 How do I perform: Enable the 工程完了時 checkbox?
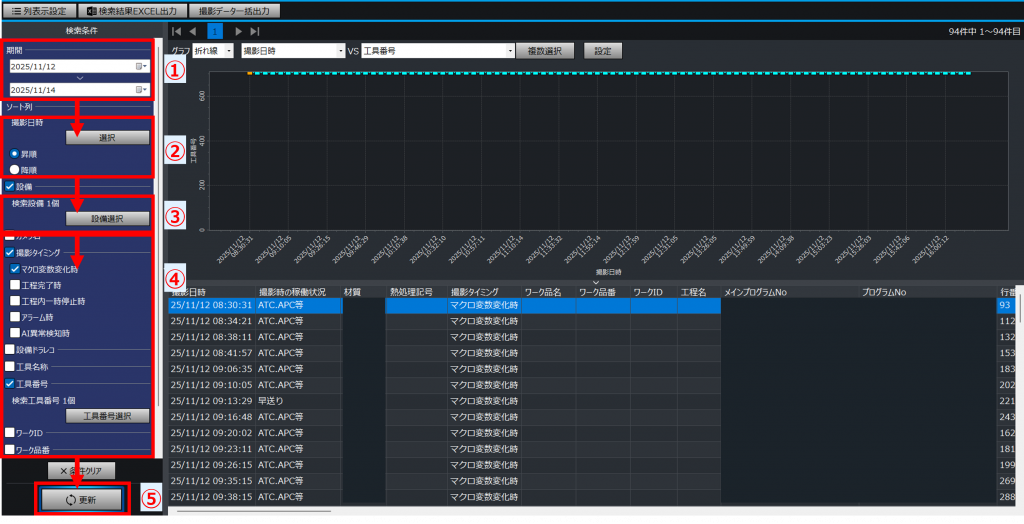(x=15, y=285)
